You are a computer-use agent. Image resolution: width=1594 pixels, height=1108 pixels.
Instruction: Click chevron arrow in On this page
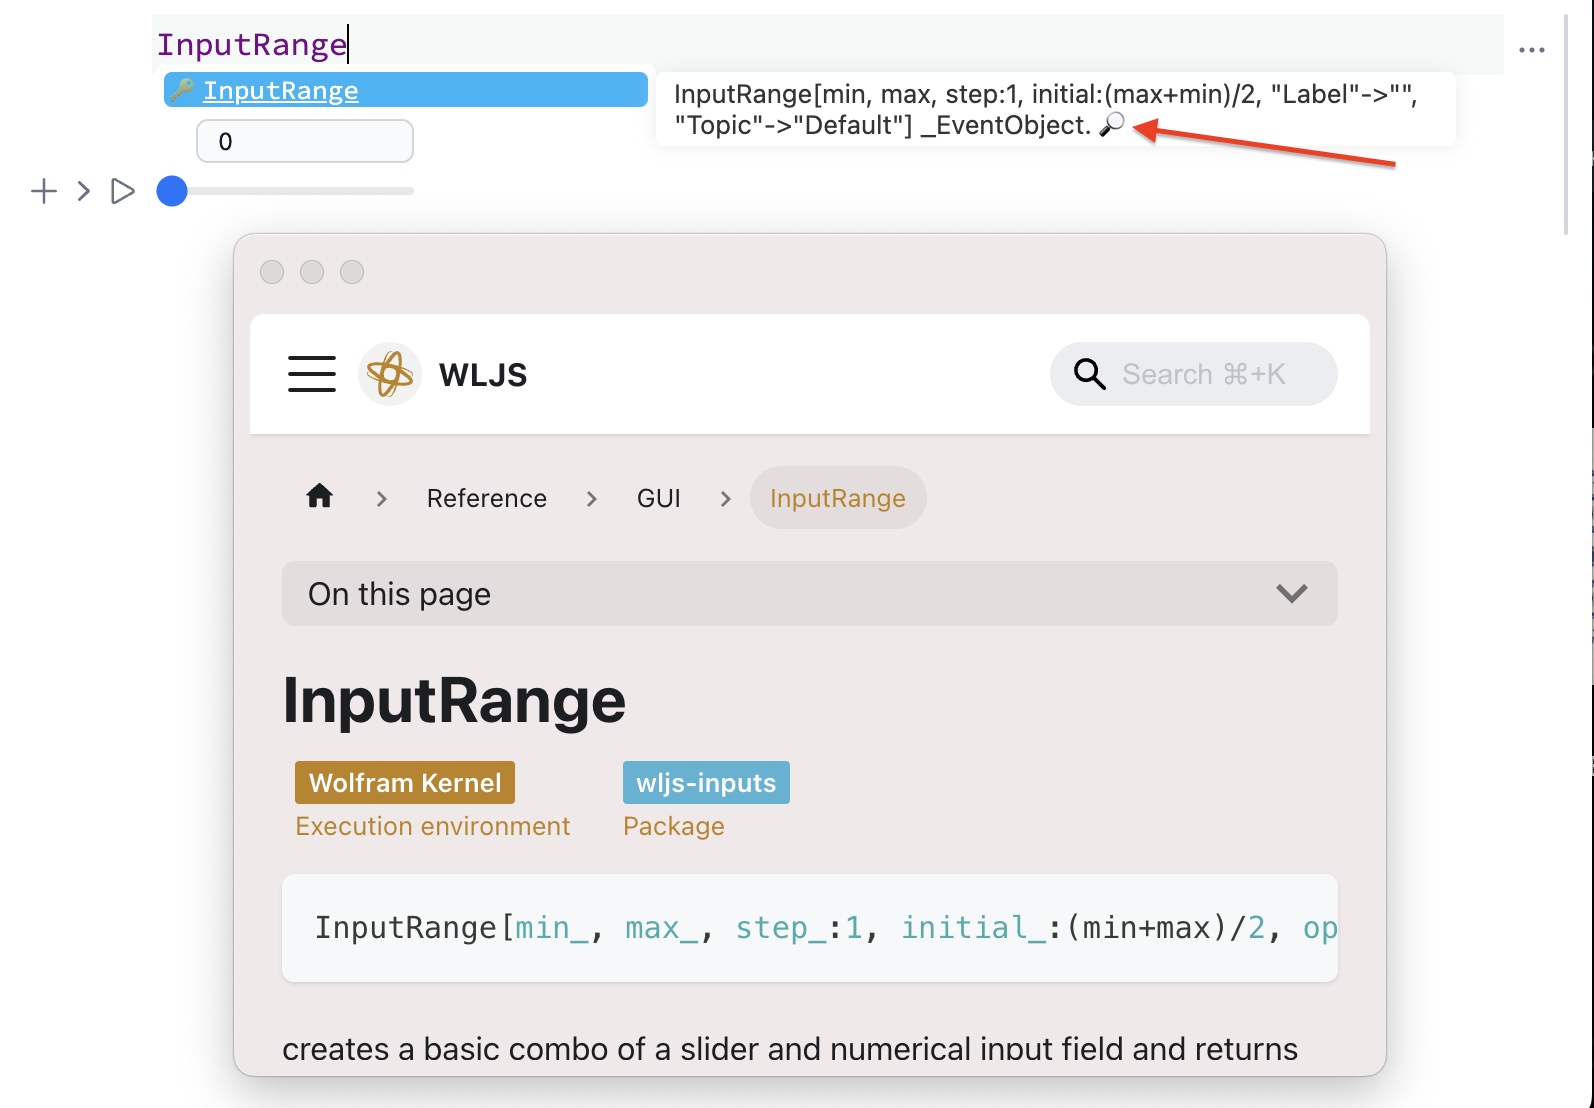(x=1291, y=594)
